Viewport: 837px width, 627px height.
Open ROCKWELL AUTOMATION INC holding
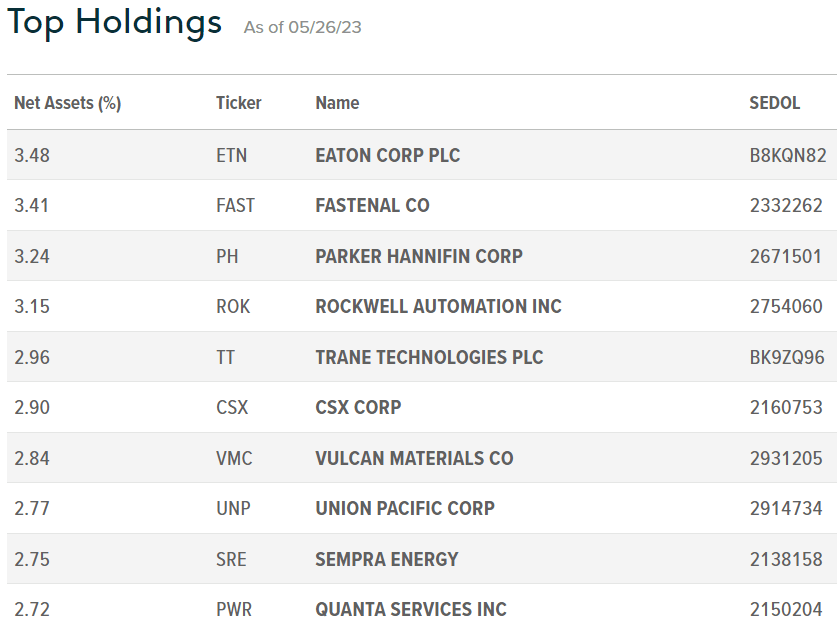pos(438,306)
